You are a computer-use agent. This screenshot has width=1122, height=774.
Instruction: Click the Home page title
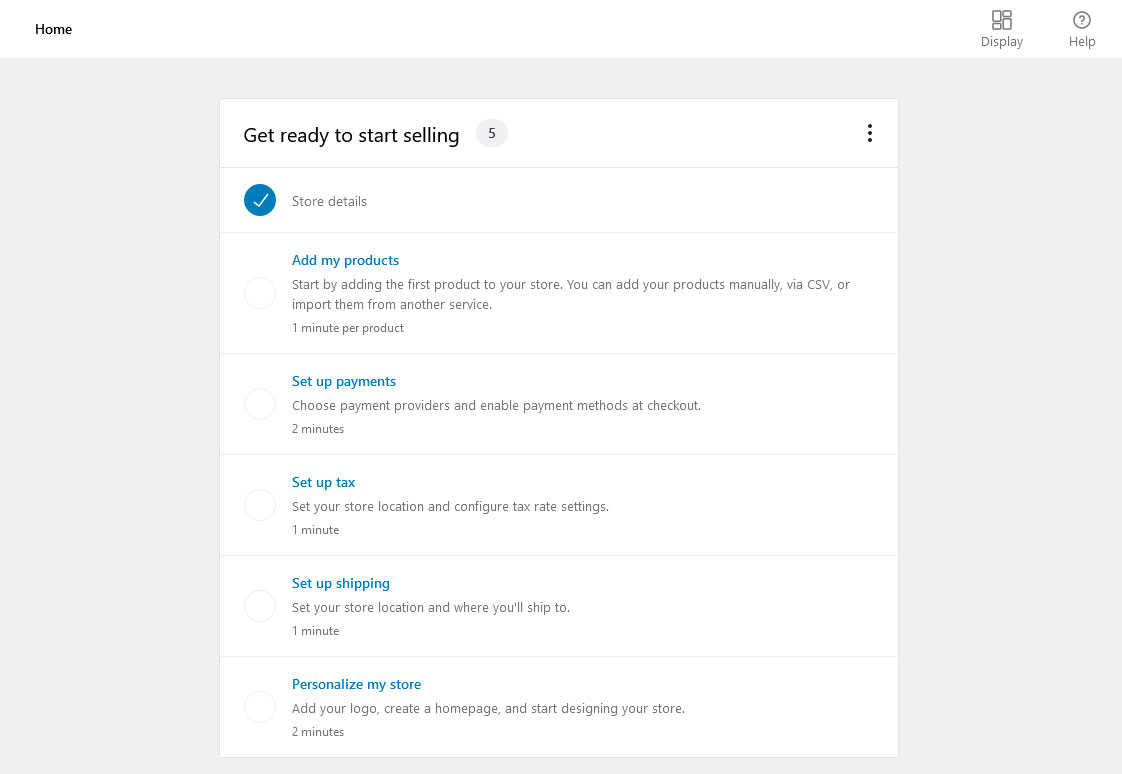pos(54,29)
